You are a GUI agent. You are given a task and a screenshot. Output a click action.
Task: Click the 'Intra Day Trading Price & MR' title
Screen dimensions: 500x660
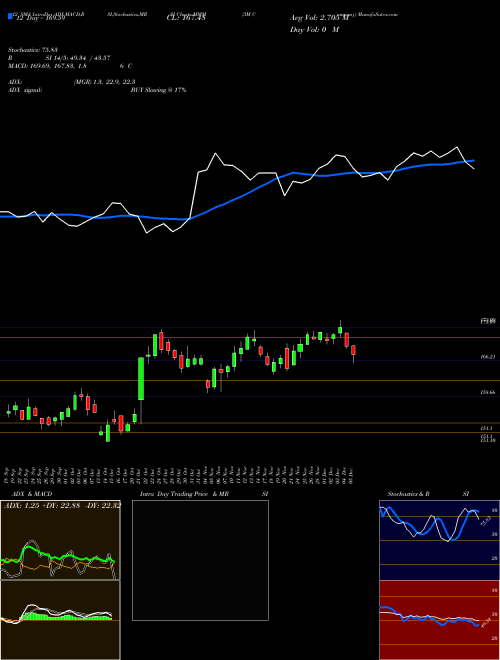tap(184, 494)
